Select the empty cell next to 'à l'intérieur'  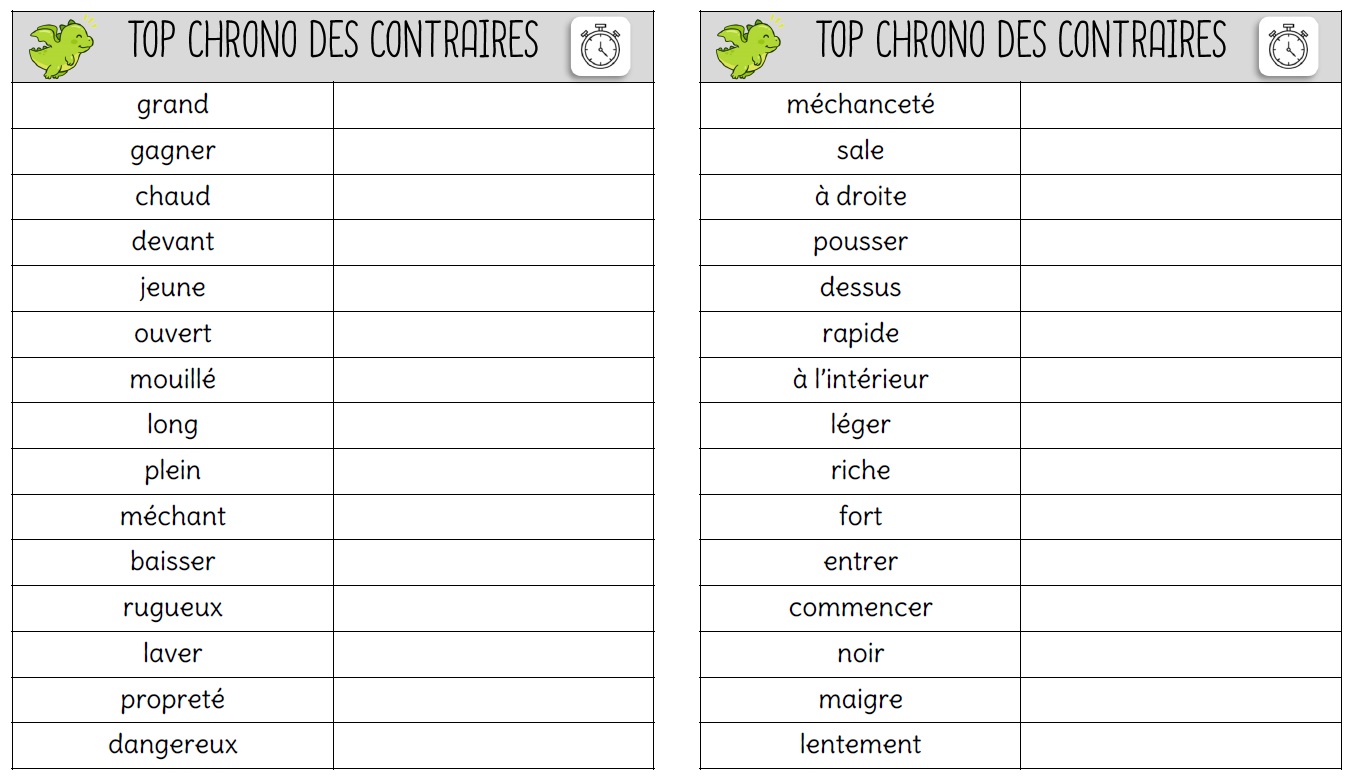pos(1181,380)
